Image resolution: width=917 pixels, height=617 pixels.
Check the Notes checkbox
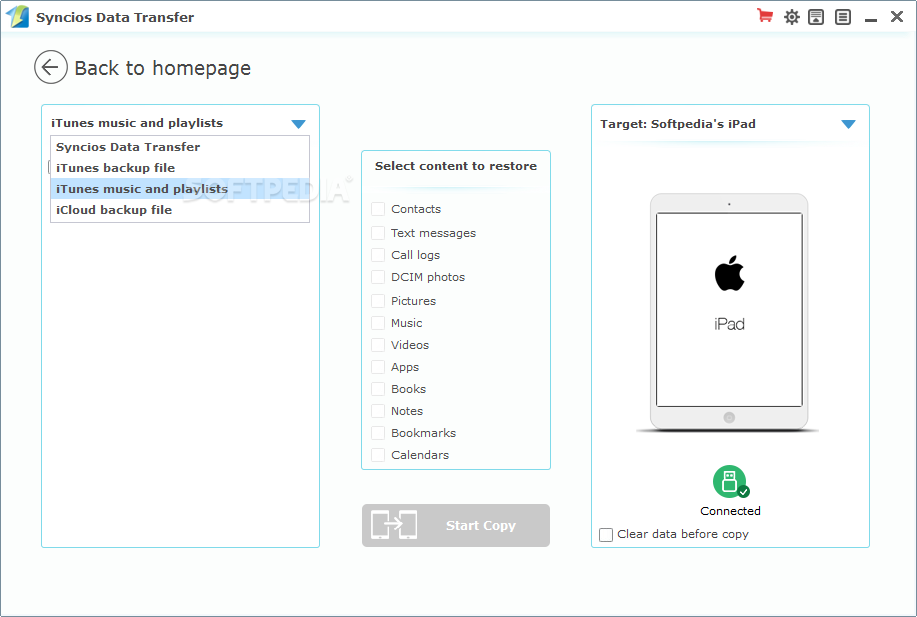(378, 411)
